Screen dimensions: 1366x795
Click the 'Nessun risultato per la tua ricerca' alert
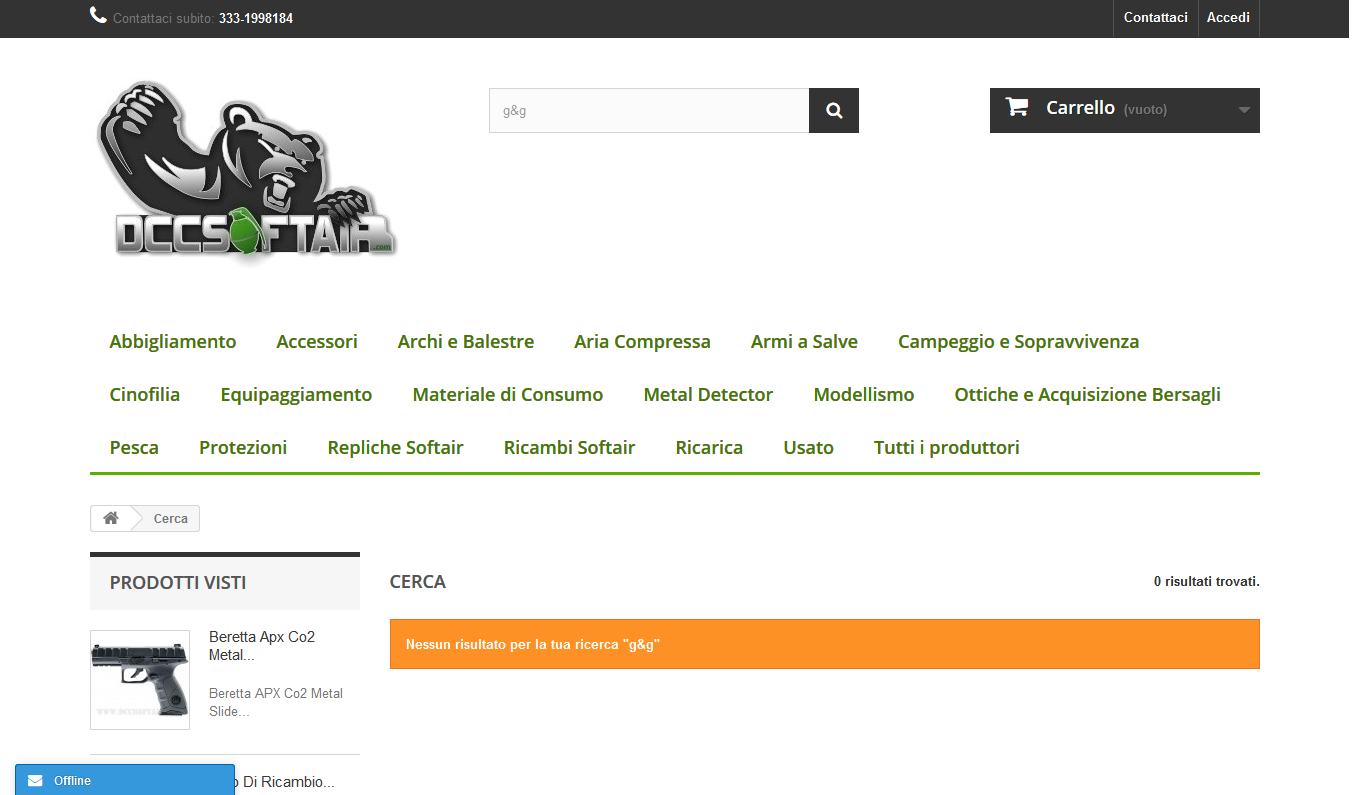pyautogui.click(x=825, y=644)
